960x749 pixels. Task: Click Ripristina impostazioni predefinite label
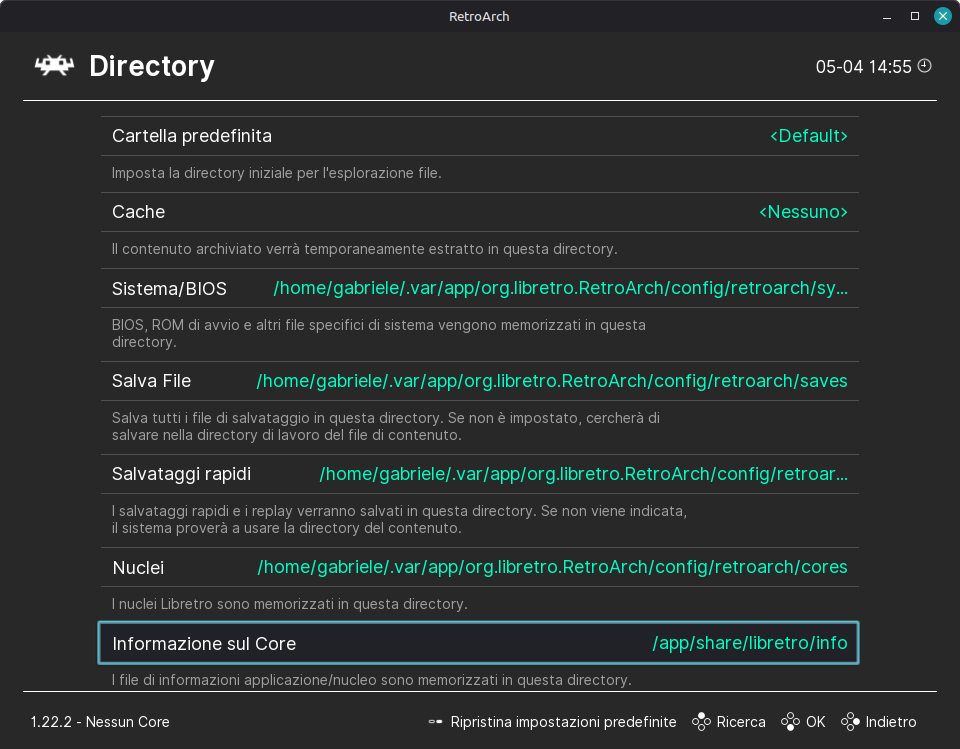click(563, 722)
